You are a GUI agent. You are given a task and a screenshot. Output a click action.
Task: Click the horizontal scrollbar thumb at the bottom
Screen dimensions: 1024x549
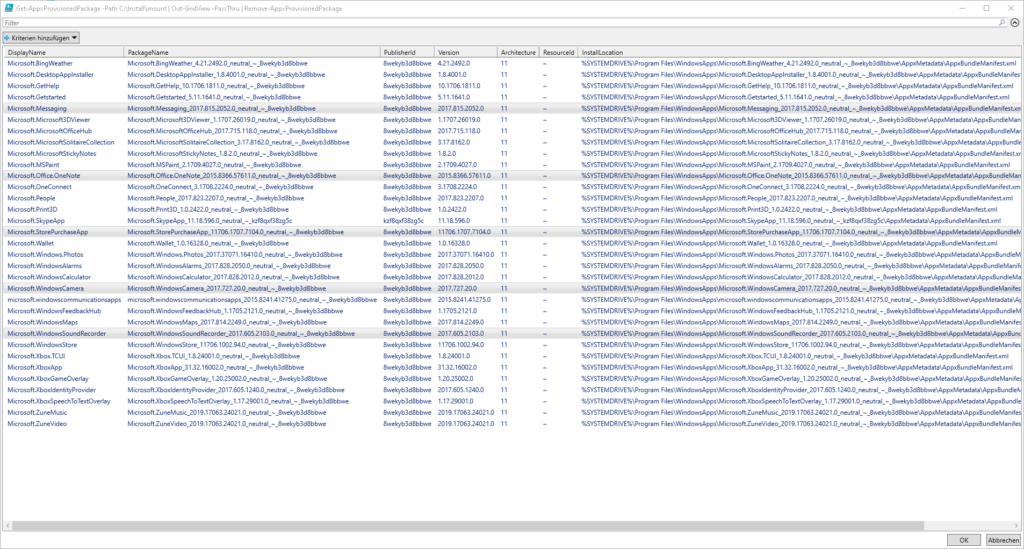tap(468, 525)
